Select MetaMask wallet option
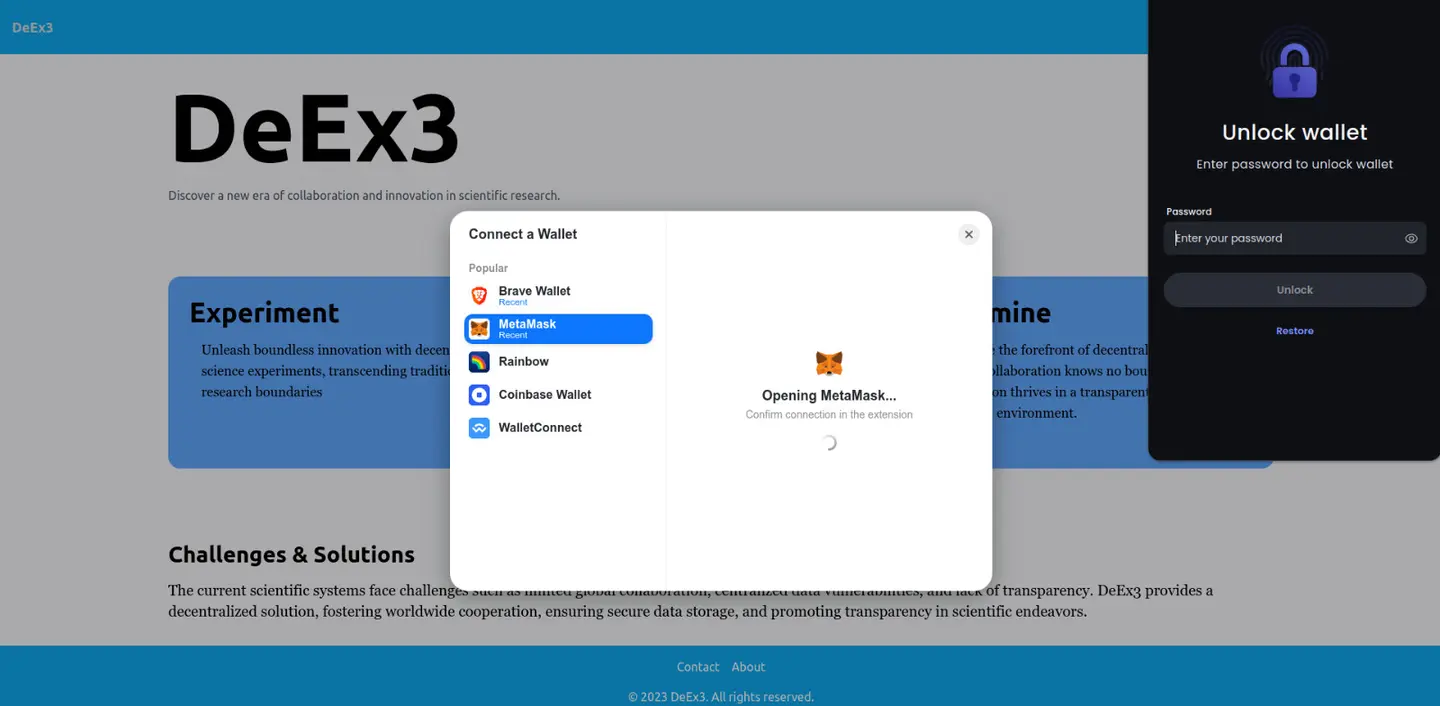Viewport: 1440px width, 706px height. (558, 329)
